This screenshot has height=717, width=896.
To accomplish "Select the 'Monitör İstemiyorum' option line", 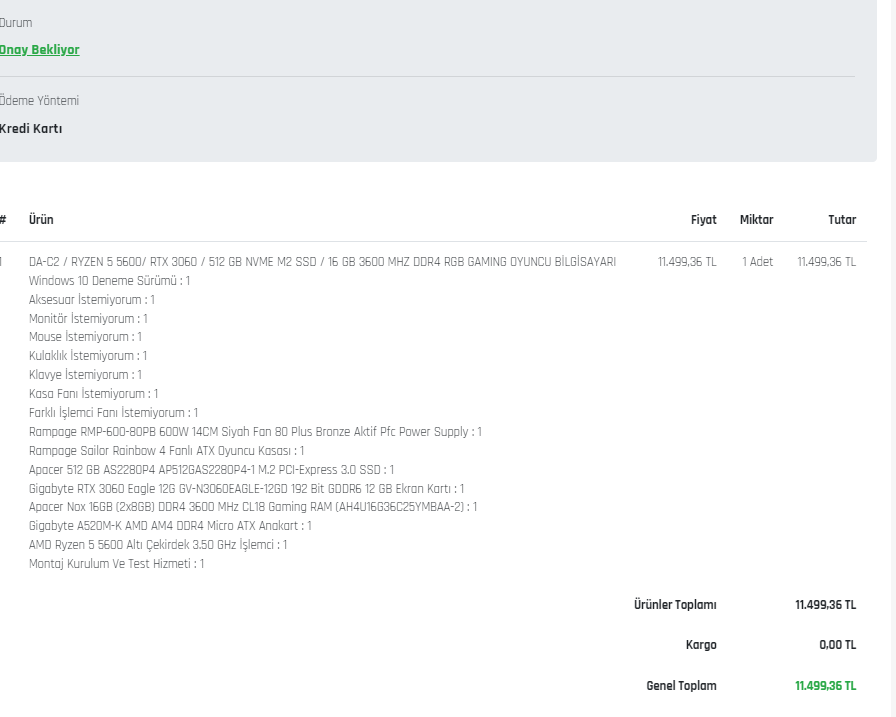I will (88, 319).
